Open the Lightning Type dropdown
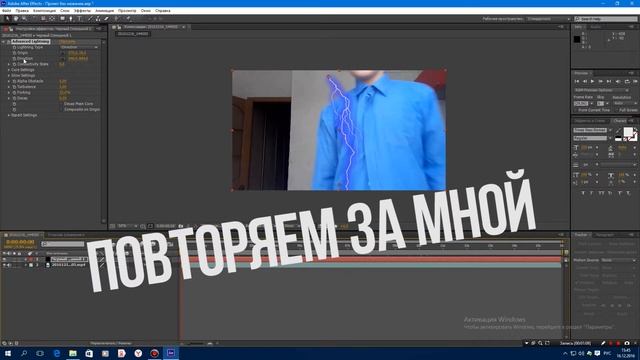 pyautogui.click(x=79, y=47)
